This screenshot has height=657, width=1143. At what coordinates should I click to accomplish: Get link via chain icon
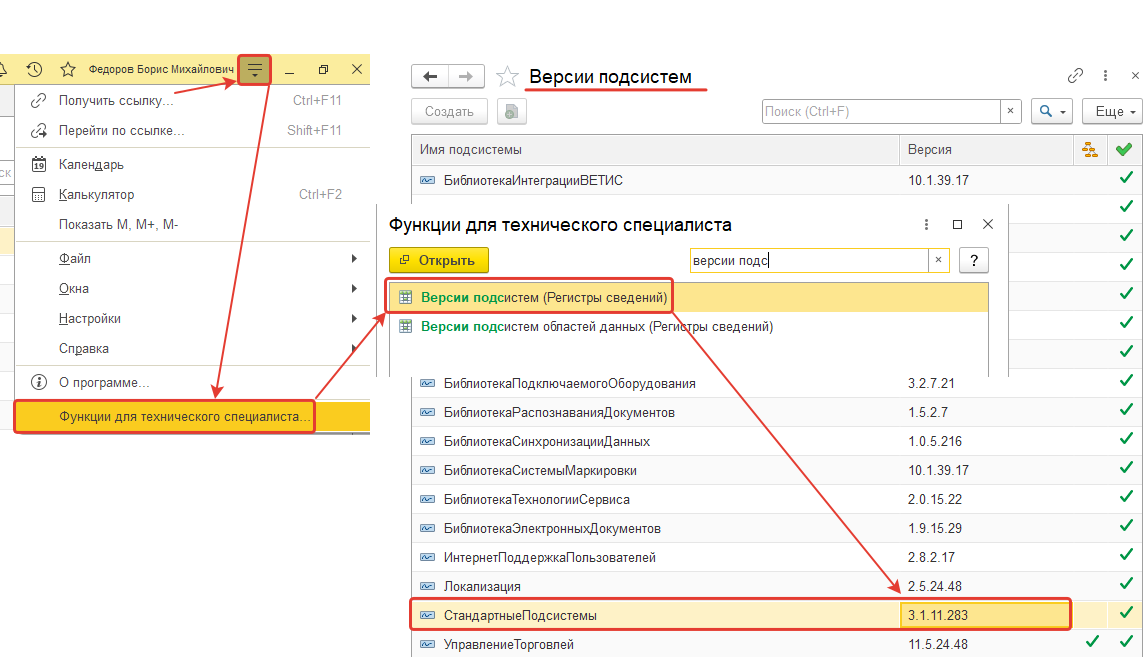tap(1075, 76)
